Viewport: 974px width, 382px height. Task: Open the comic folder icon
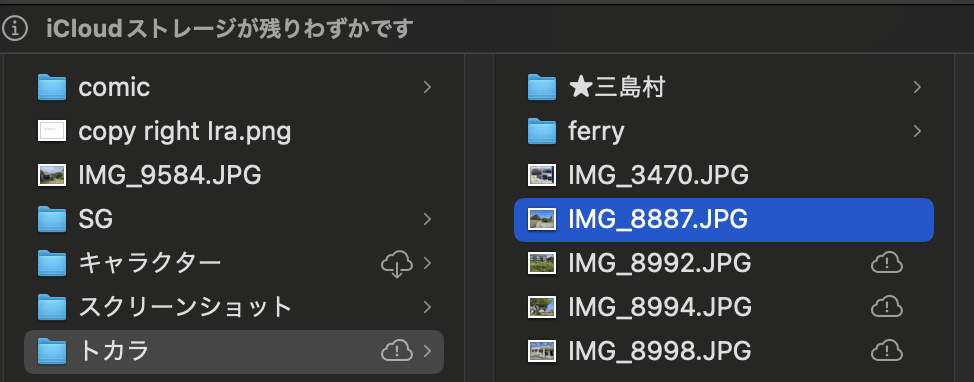(x=52, y=88)
